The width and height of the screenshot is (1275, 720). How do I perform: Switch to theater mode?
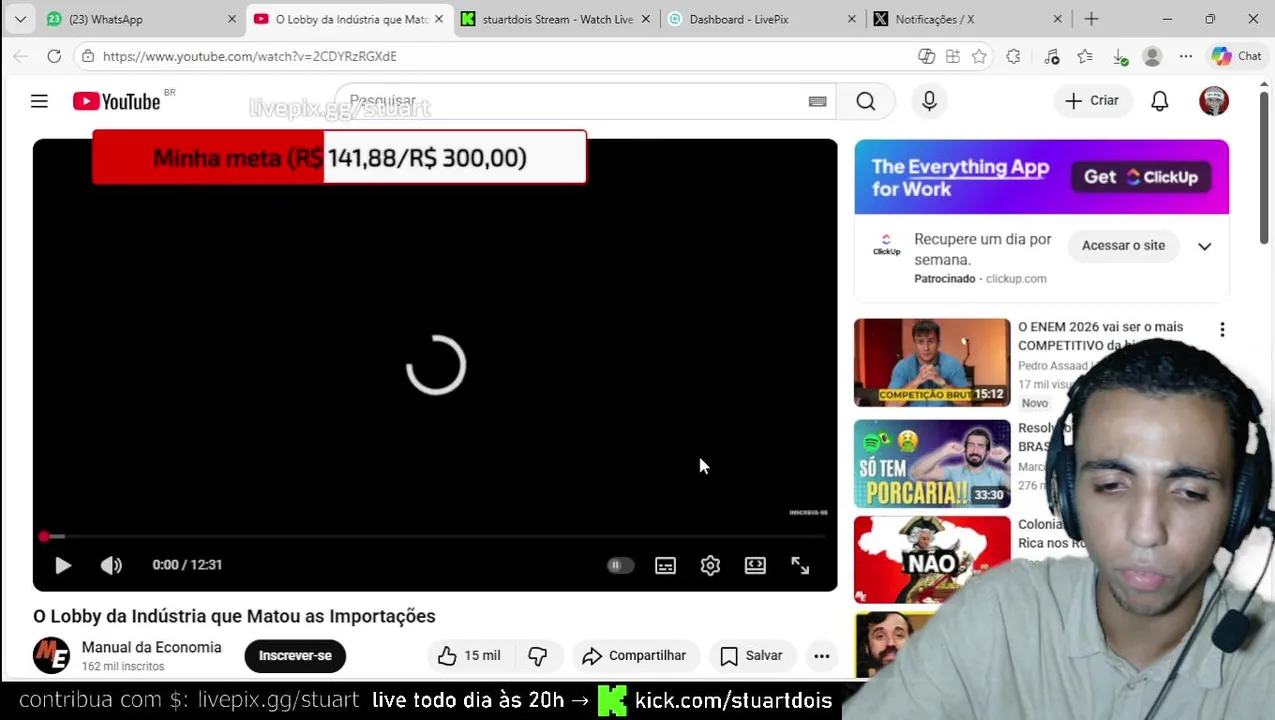[x=755, y=565]
